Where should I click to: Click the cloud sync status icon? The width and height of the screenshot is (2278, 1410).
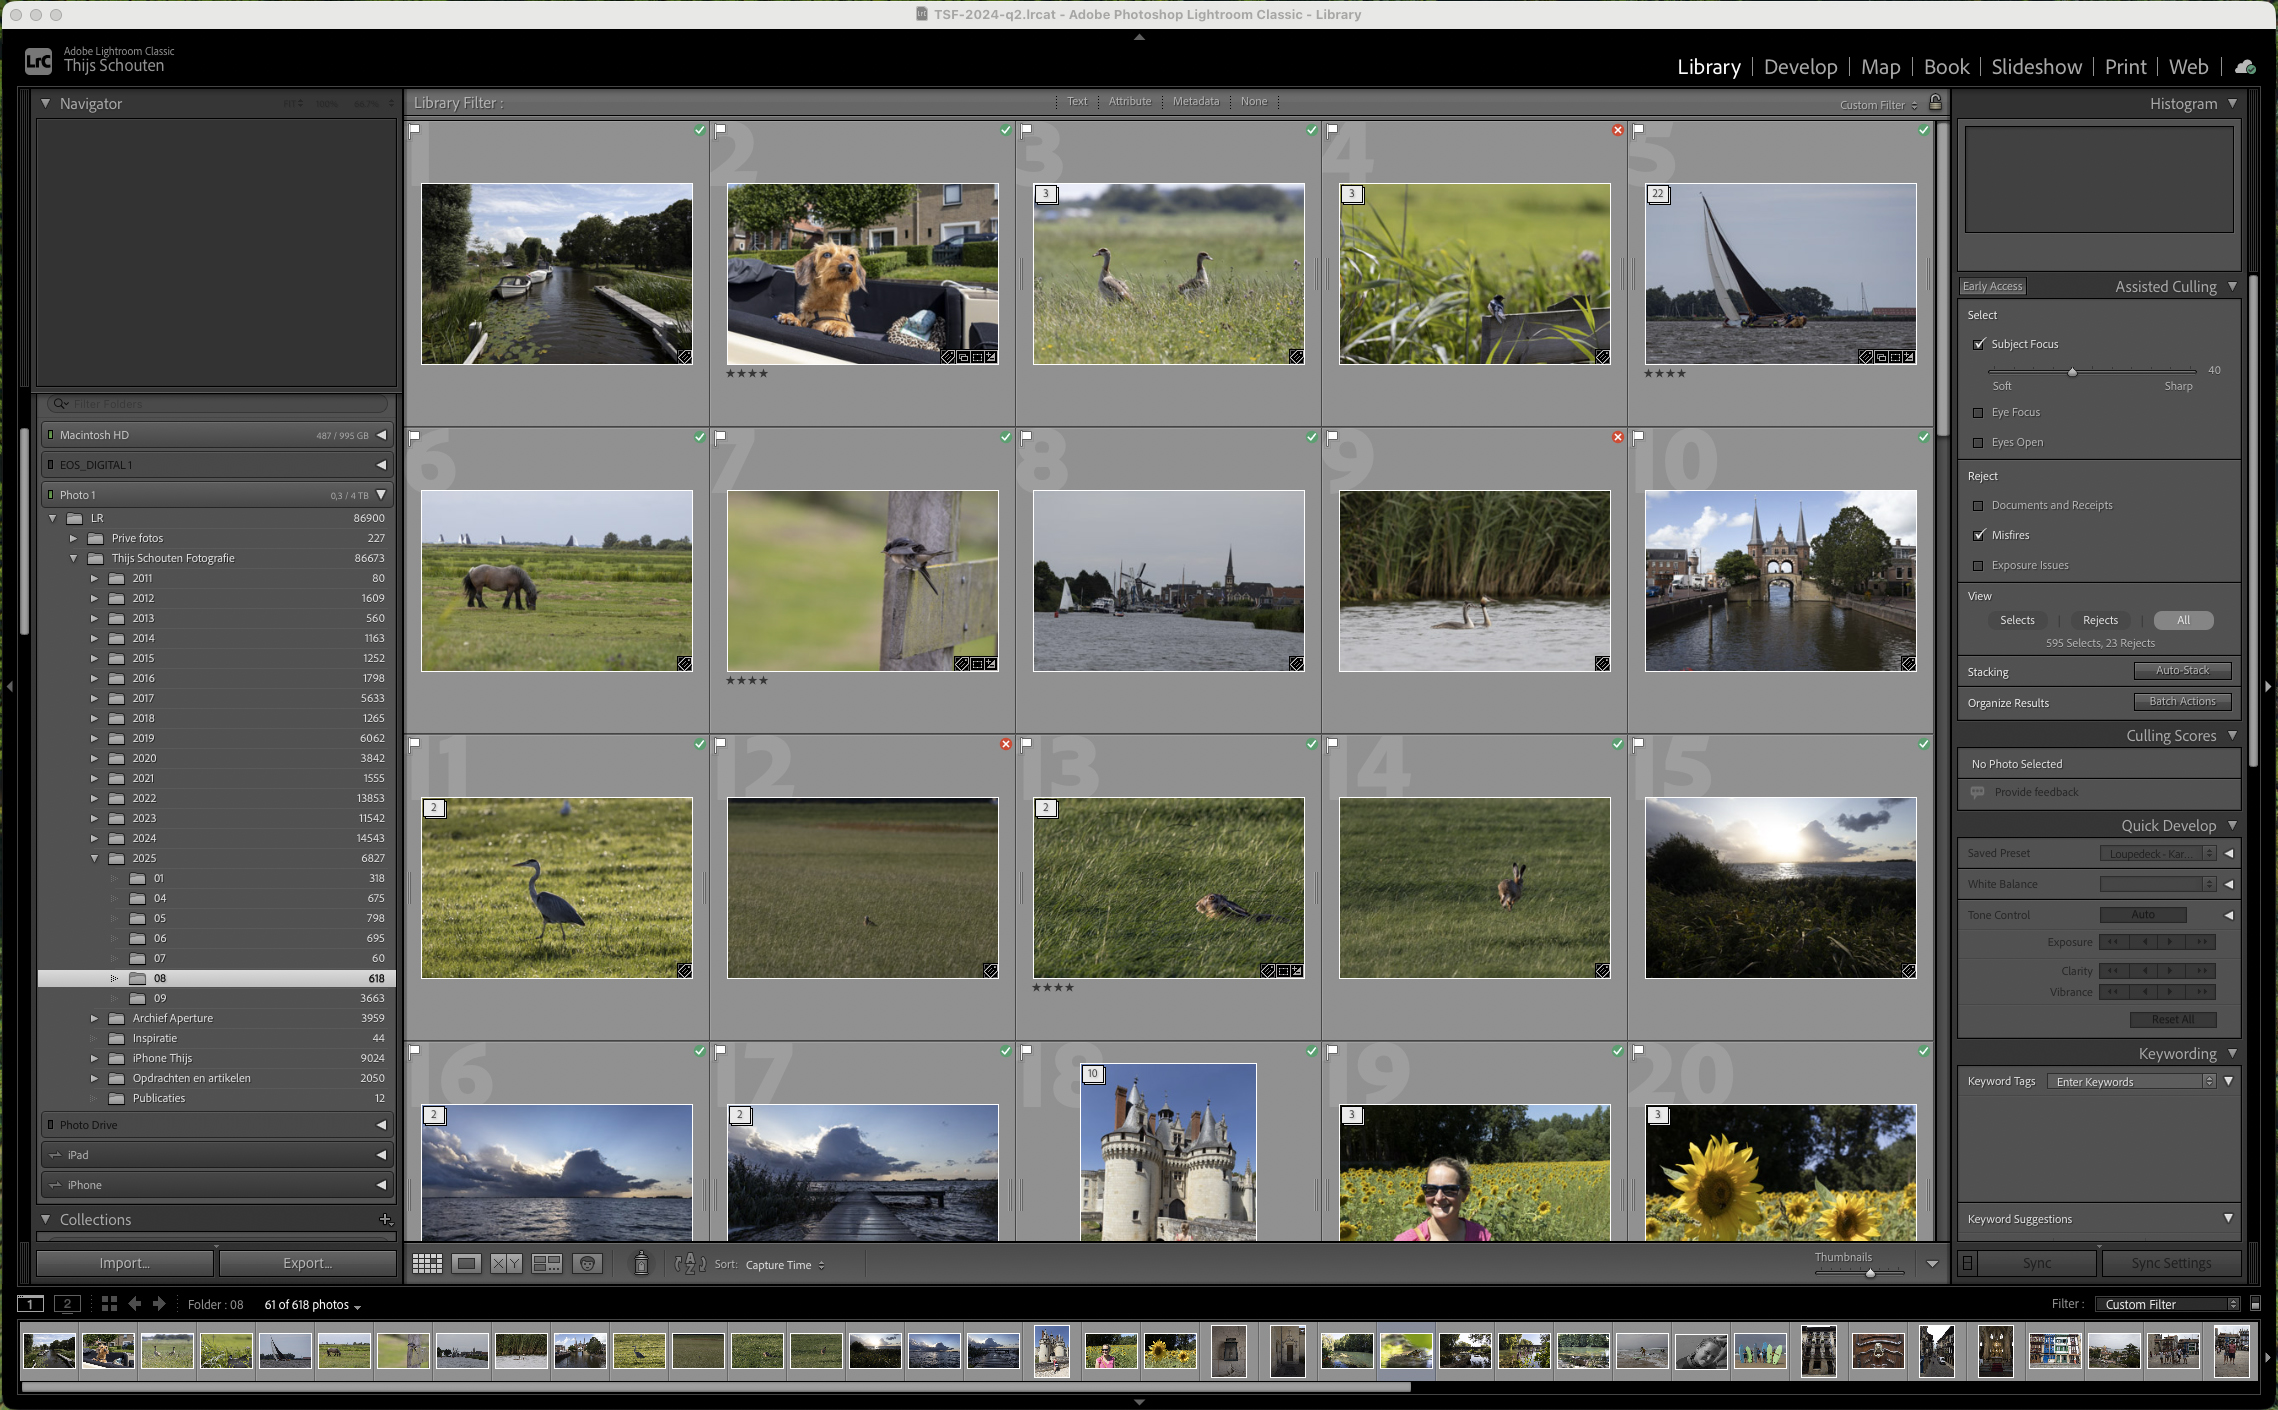(x=2244, y=67)
